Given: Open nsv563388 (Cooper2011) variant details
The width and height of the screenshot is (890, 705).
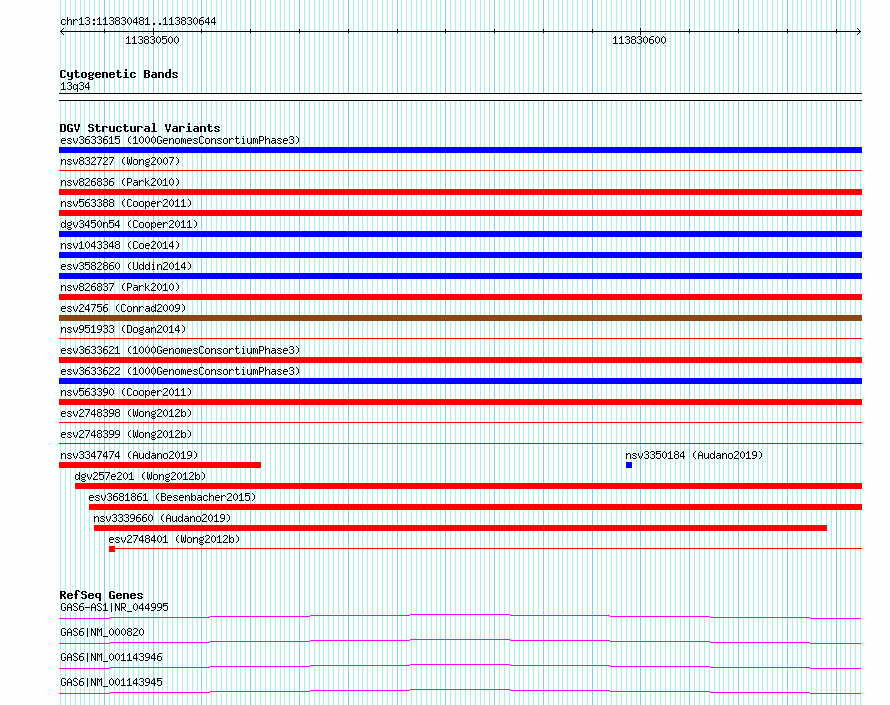Looking at the screenshot, I should coord(126,203).
